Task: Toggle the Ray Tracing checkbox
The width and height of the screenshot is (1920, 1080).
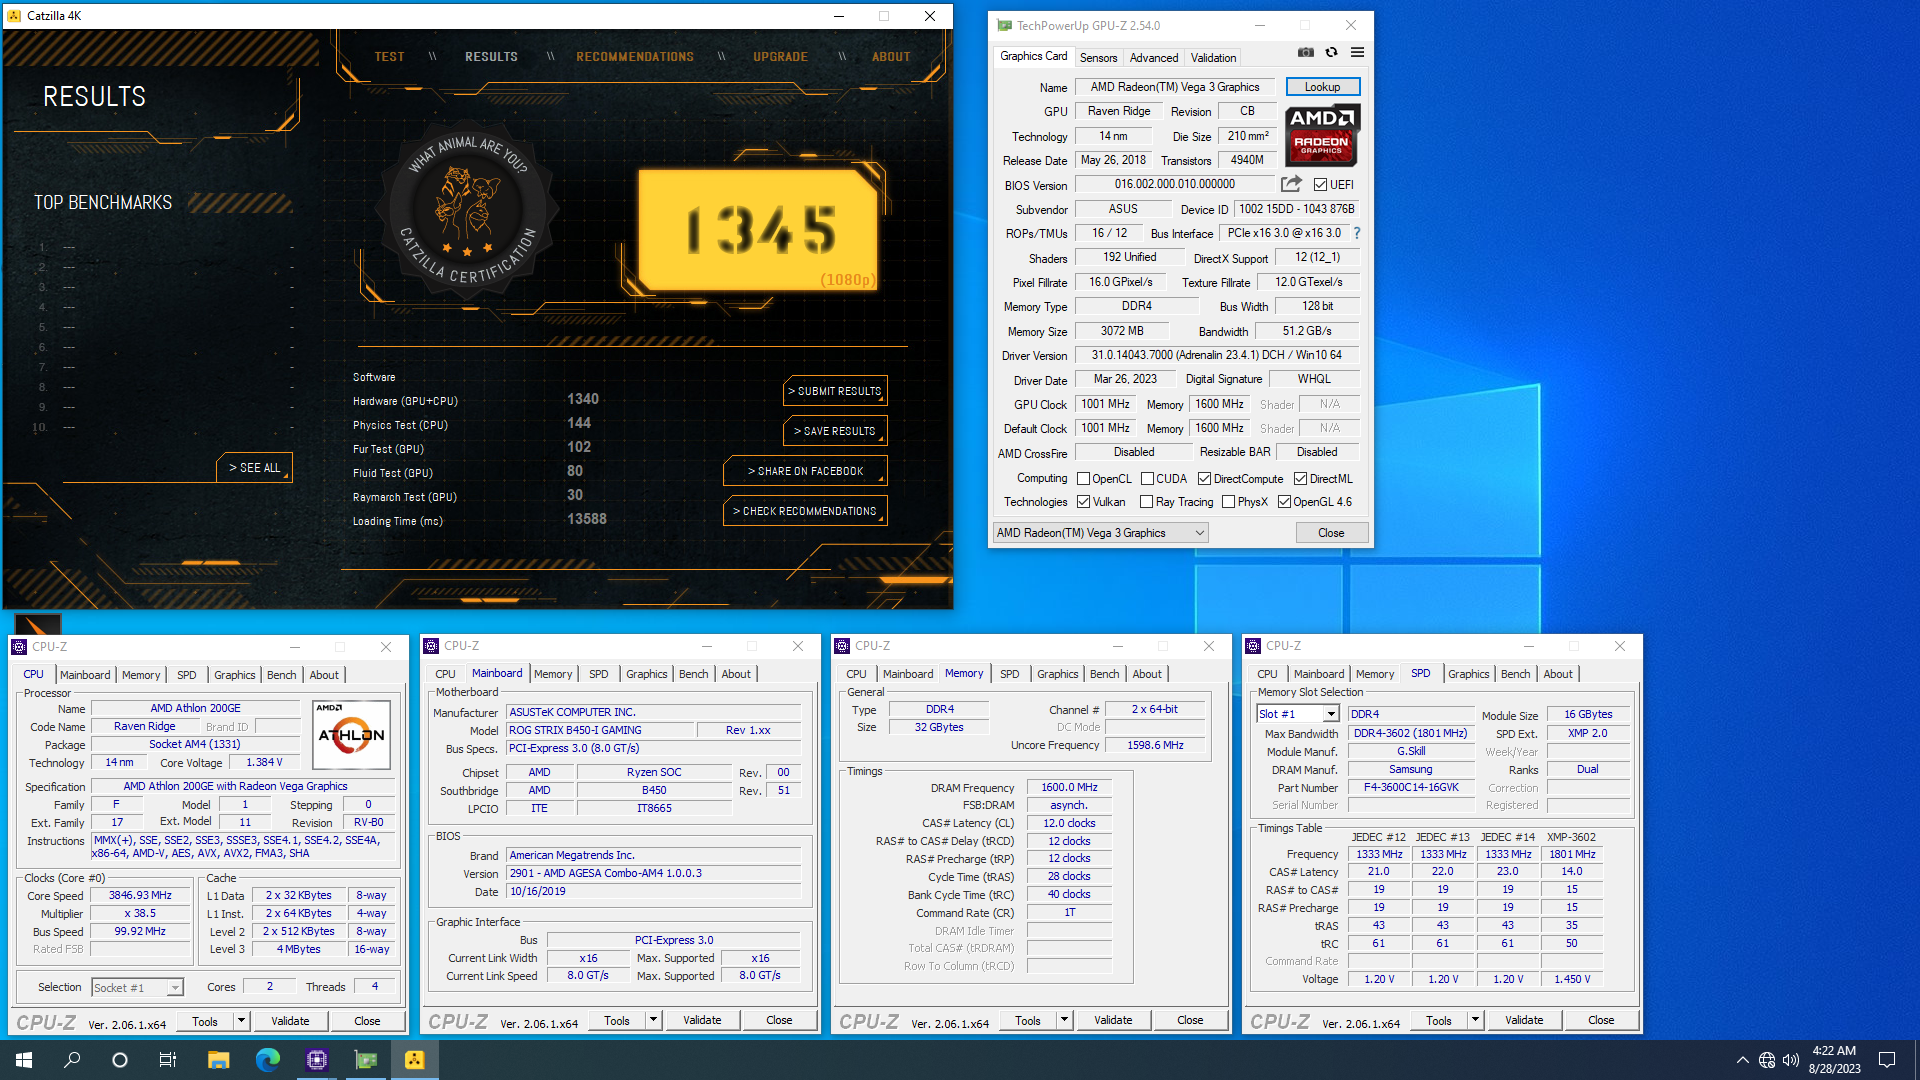Action: point(1146,502)
